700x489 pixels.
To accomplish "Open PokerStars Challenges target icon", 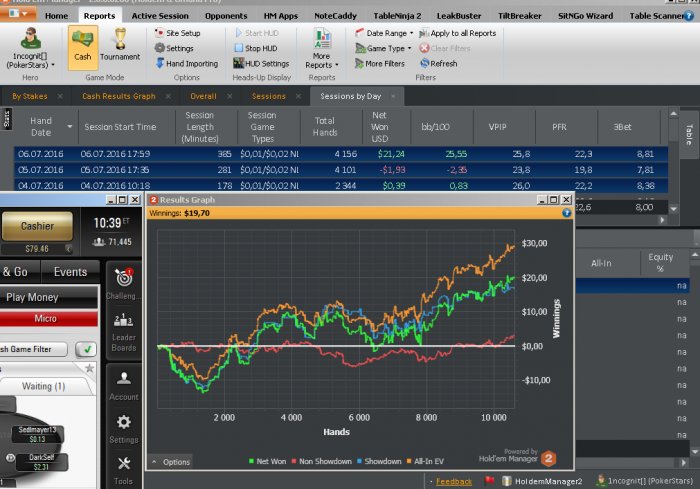I will [124, 278].
